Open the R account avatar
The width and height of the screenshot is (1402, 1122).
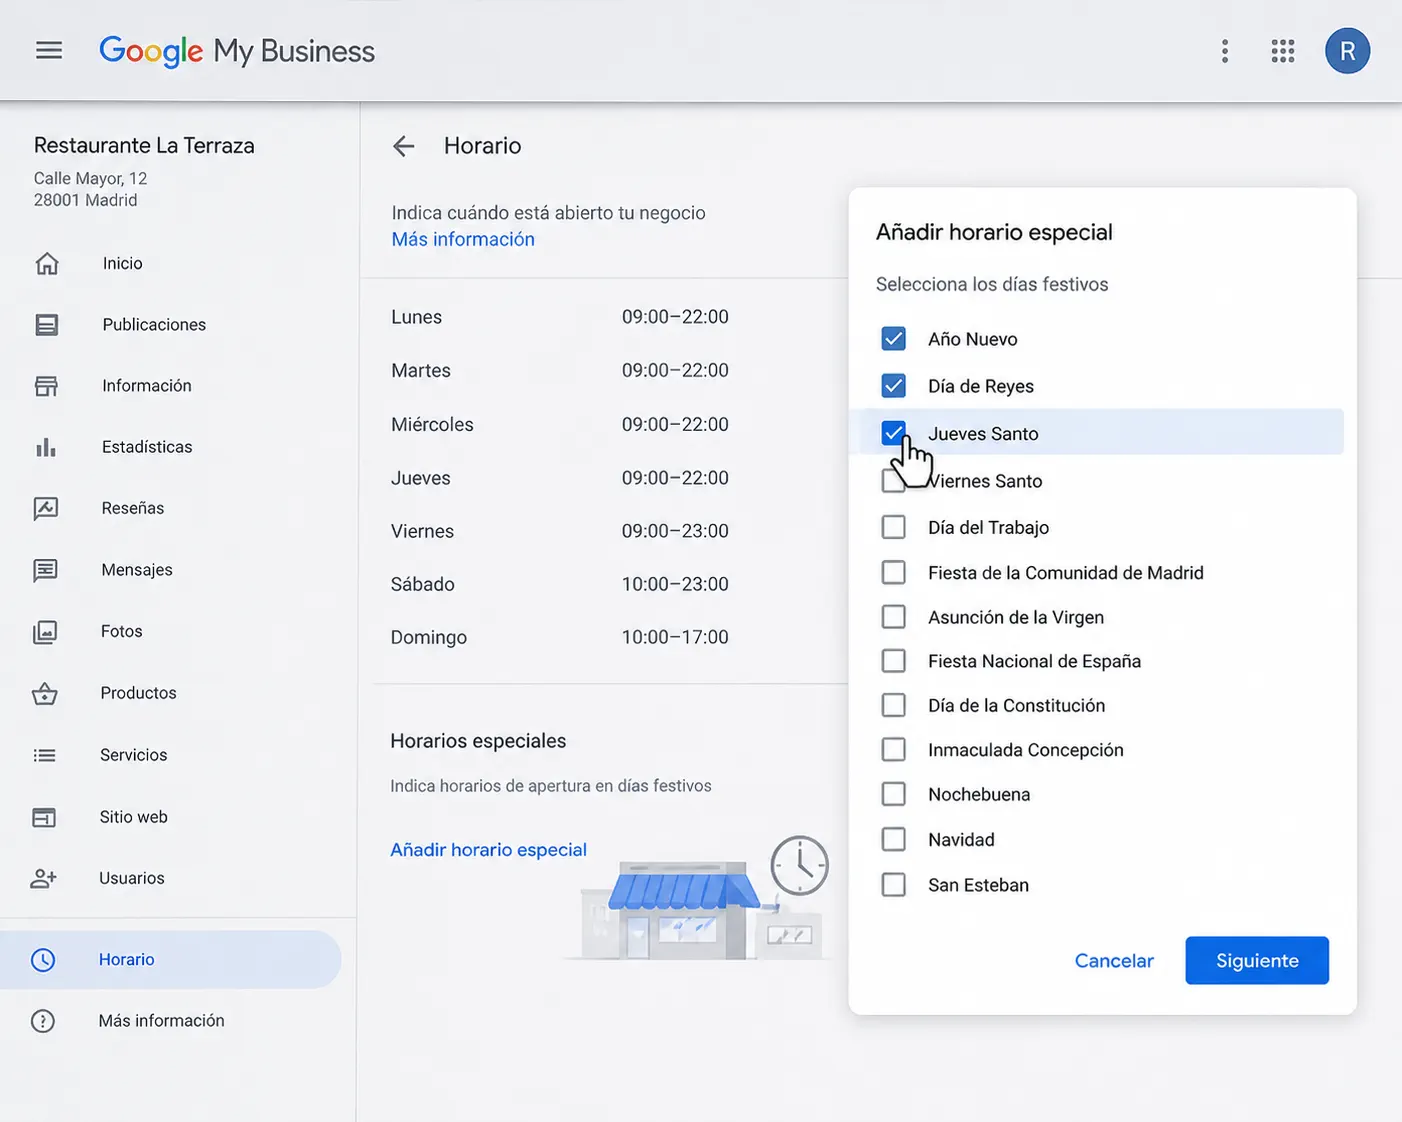pyautogui.click(x=1347, y=51)
